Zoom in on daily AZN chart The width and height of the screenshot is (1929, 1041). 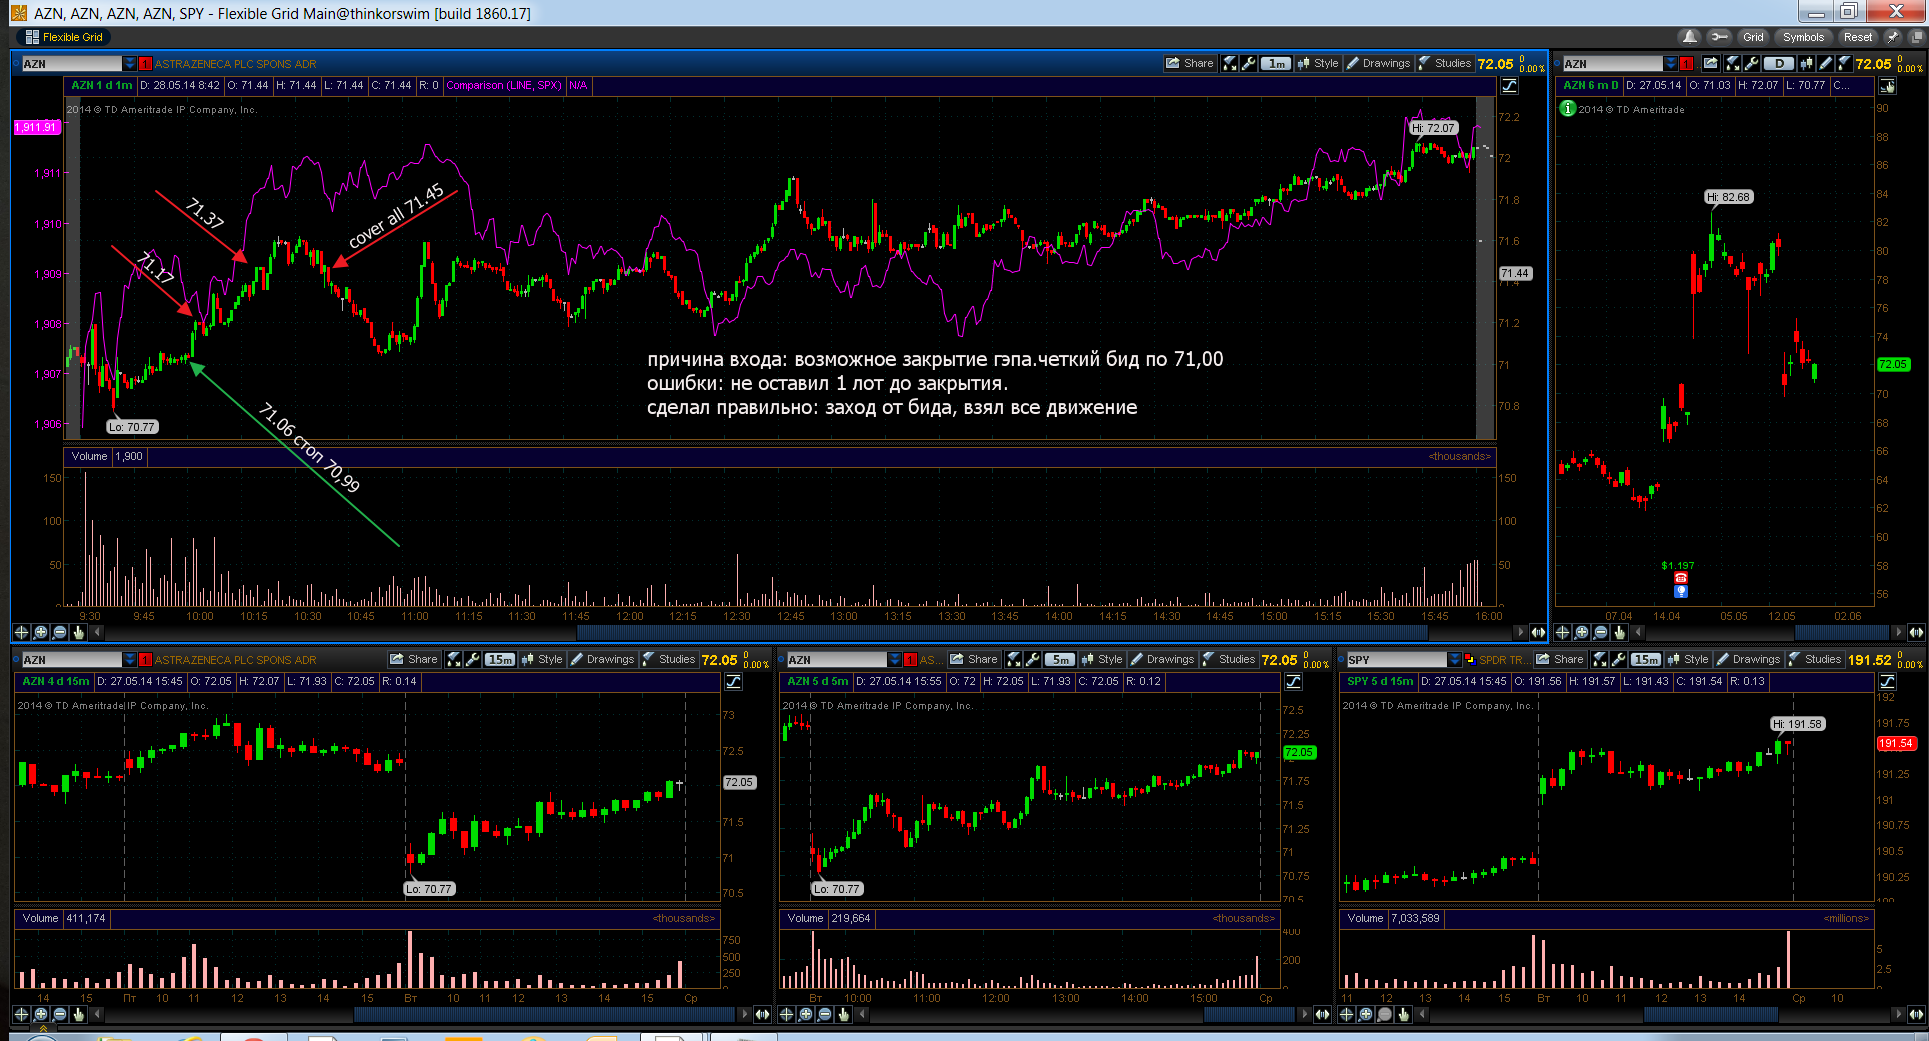1581,632
